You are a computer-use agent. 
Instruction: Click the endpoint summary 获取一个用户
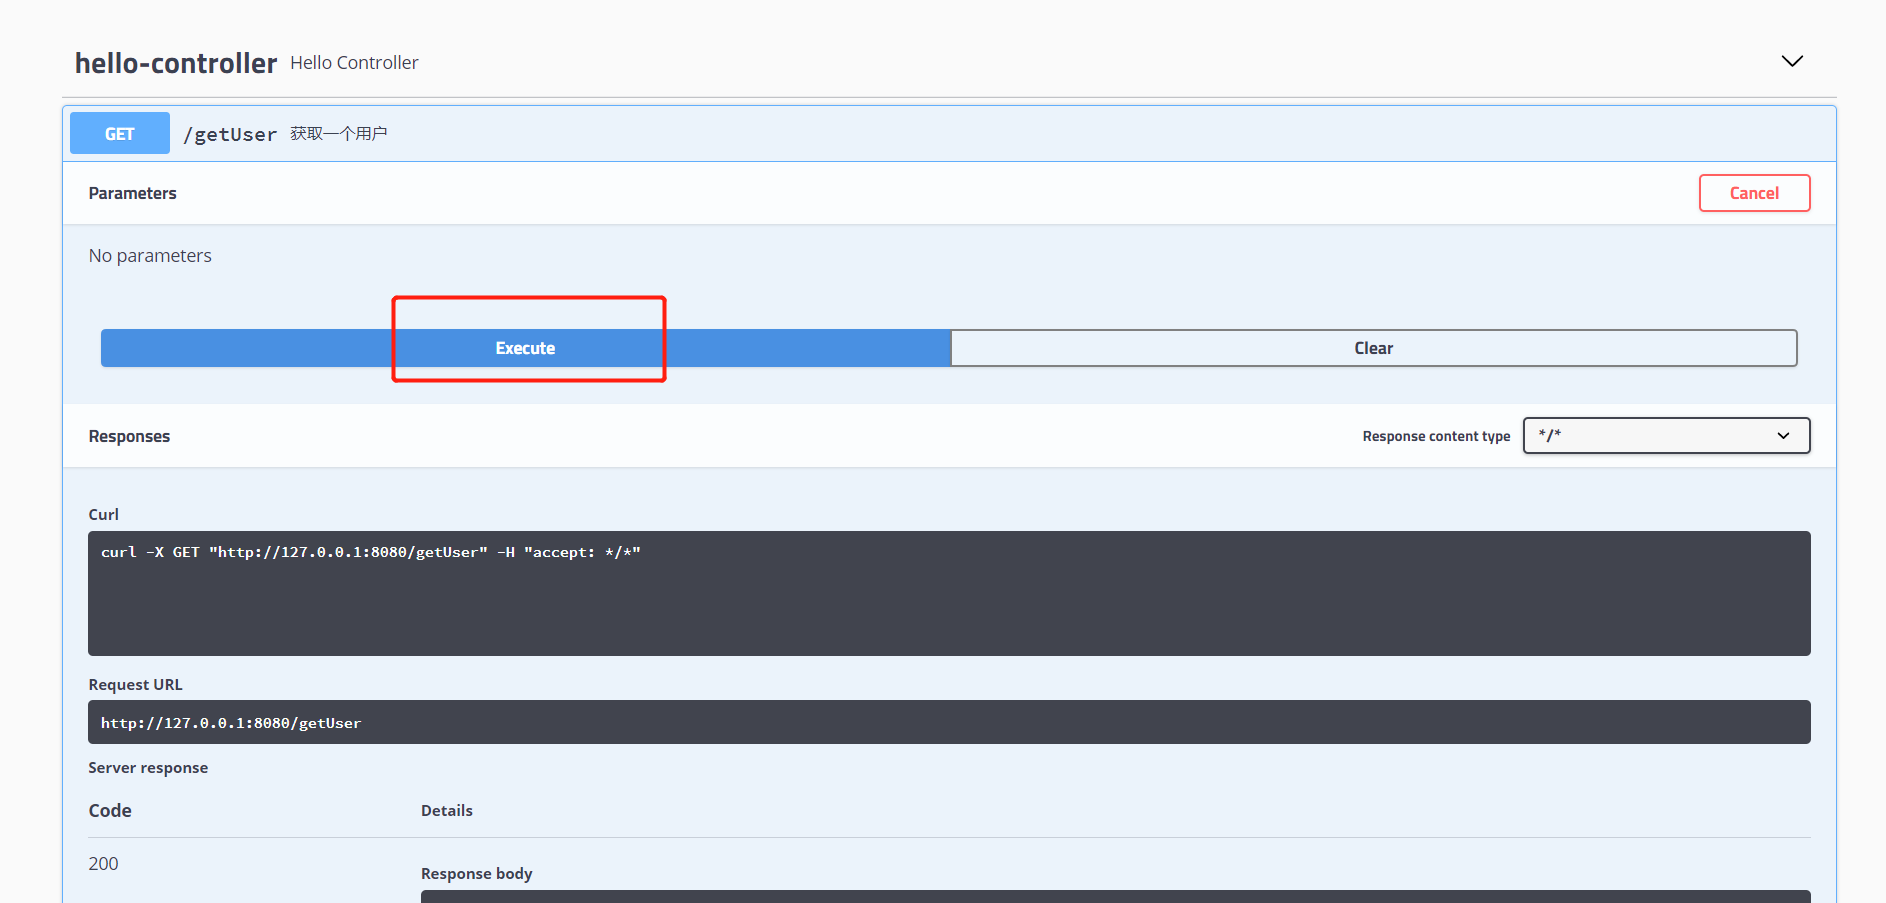click(x=339, y=133)
